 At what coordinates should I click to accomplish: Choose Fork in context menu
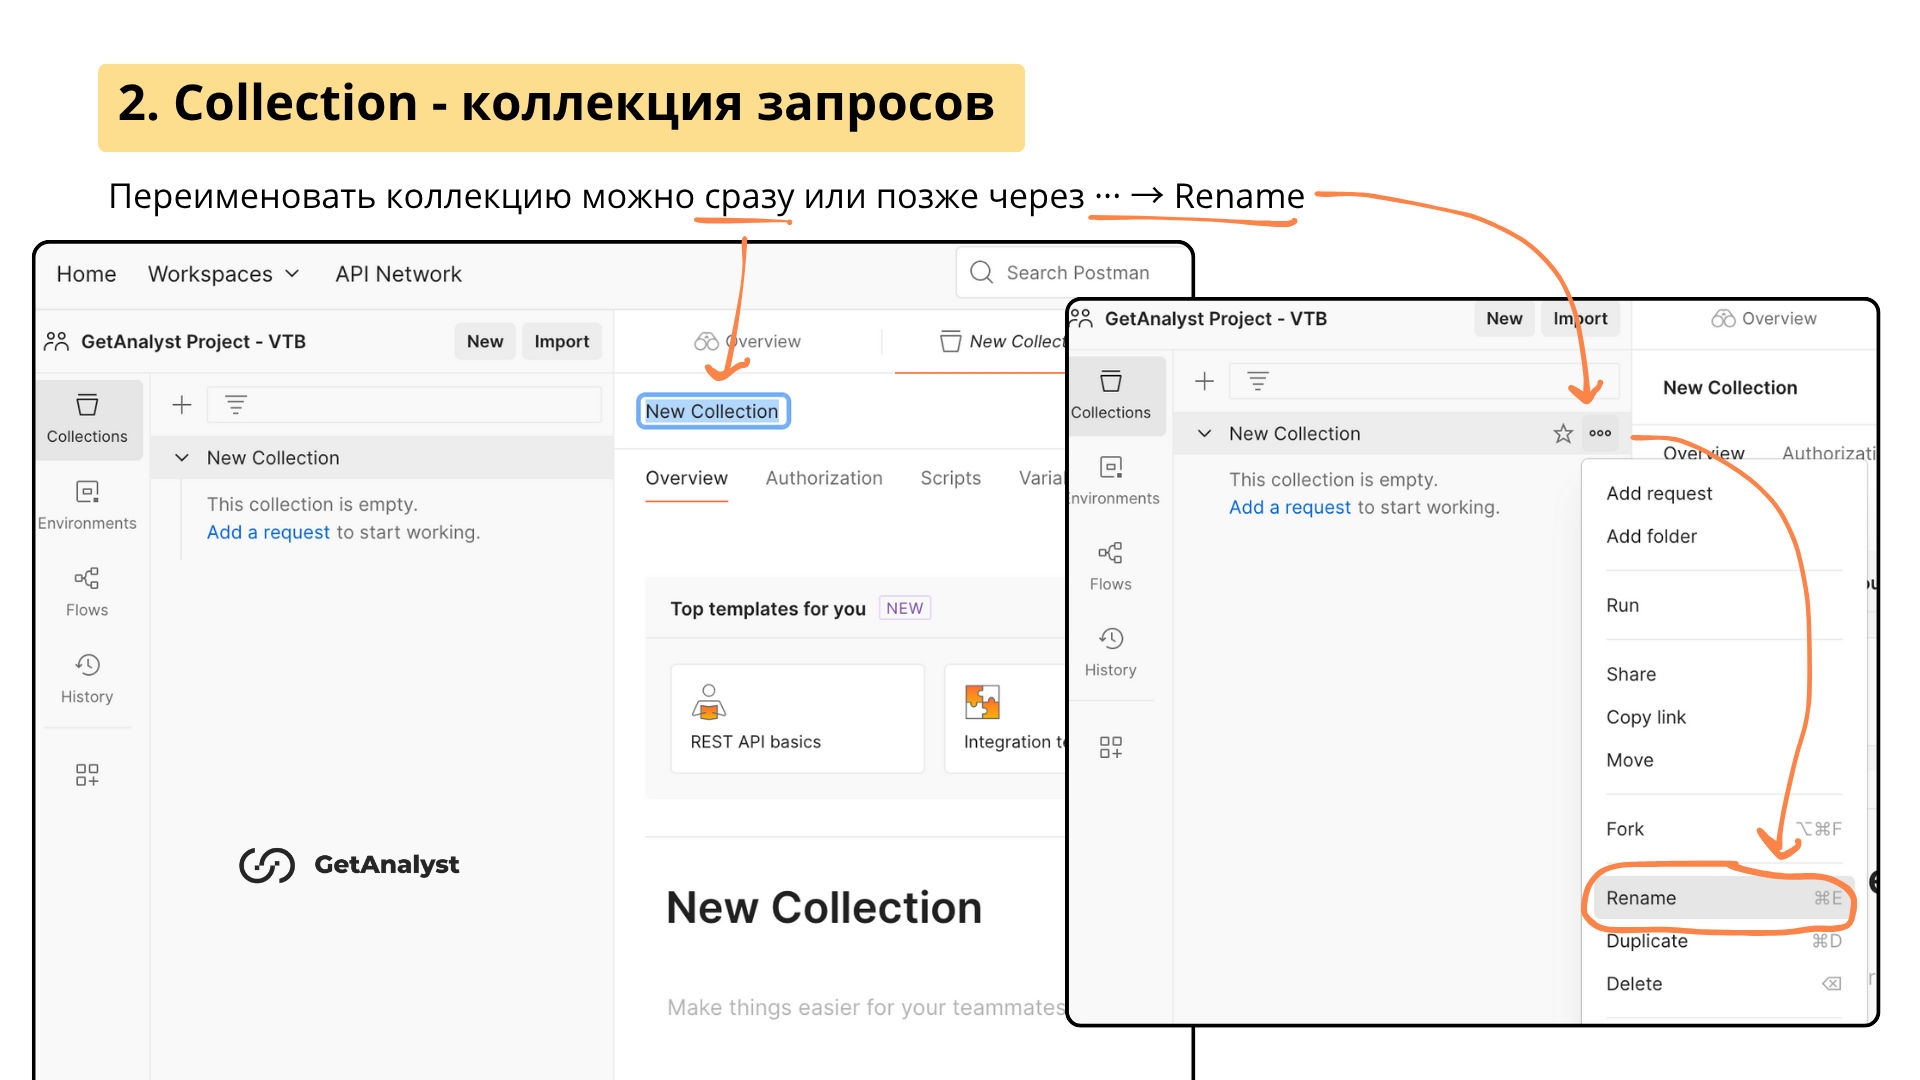1723,829
